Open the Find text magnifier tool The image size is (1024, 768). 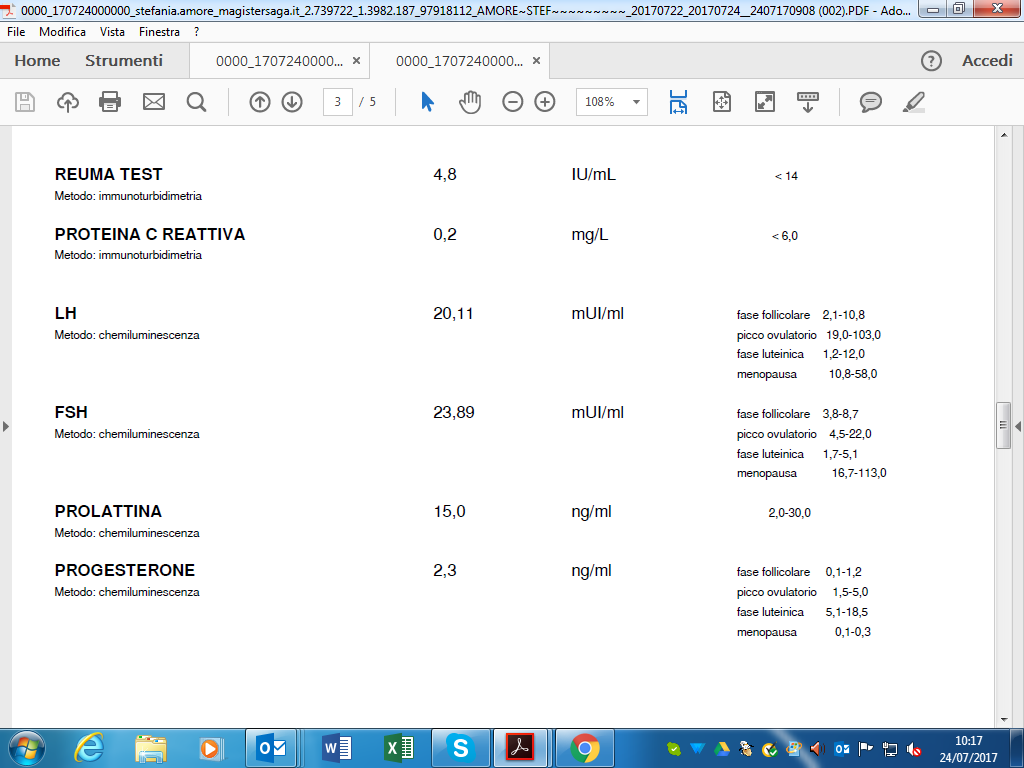[x=196, y=102]
